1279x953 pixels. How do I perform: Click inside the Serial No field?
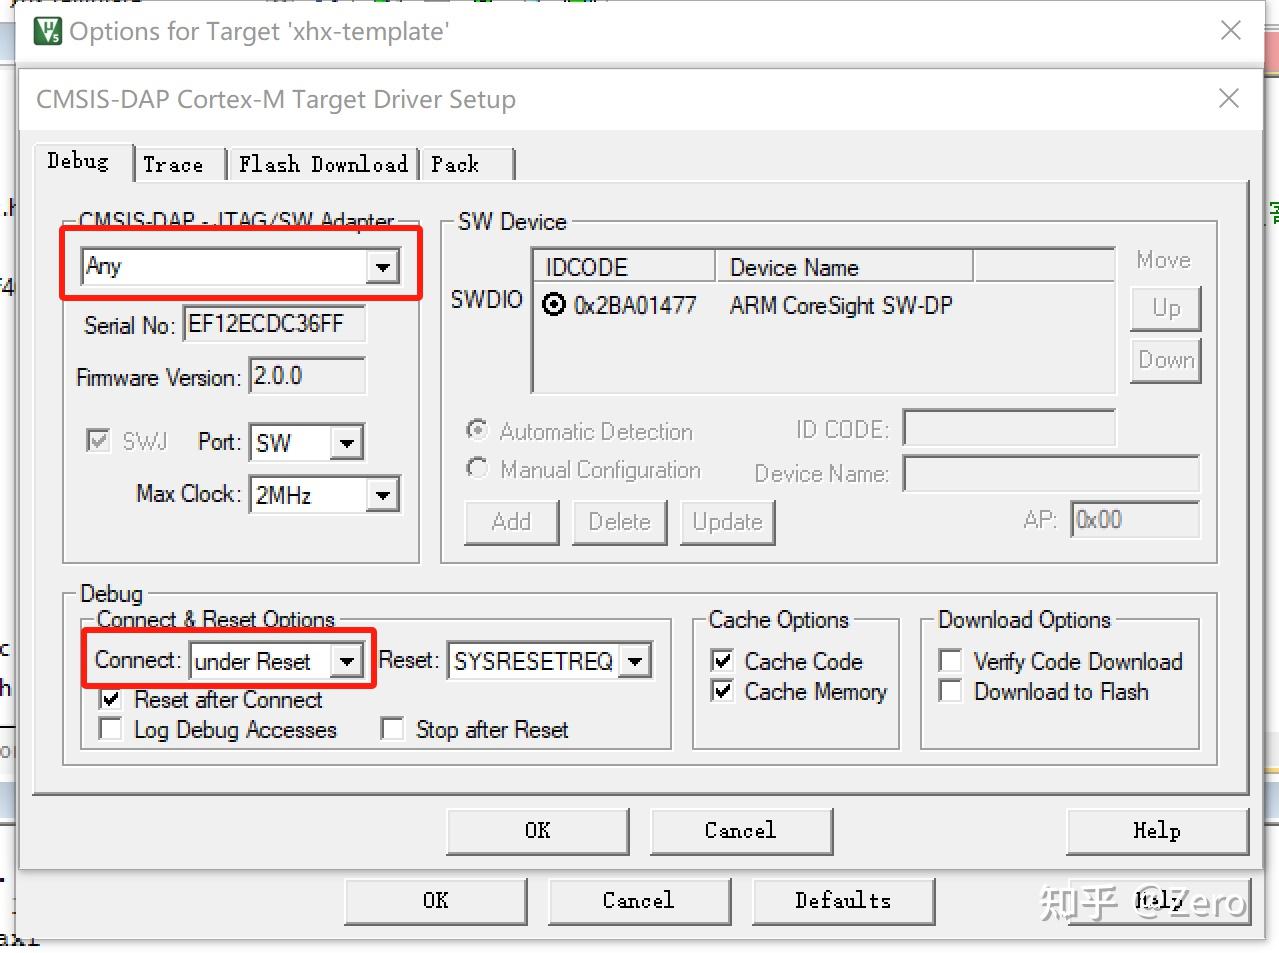click(272, 324)
